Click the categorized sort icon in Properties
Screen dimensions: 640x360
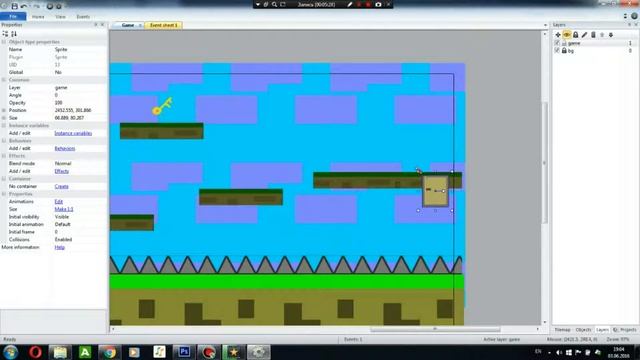pyautogui.click(x=5, y=34)
